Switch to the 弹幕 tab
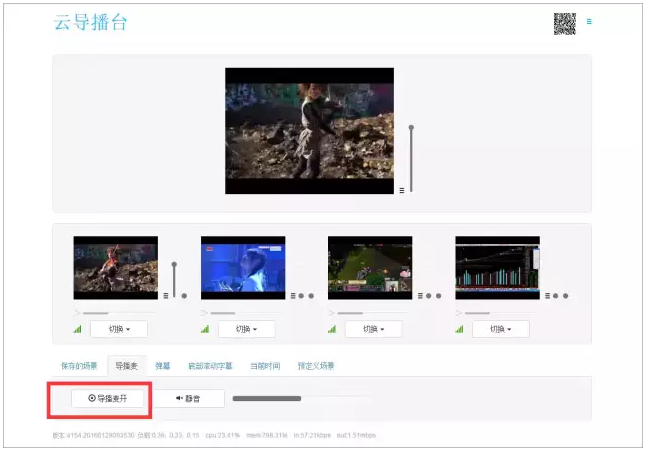Screen dimensions: 647x452 (x=163, y=366)
